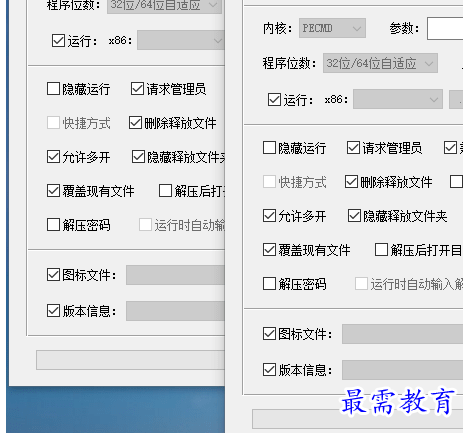Check 解压后打开目 option in front dialog

click(x=381, y=250)
